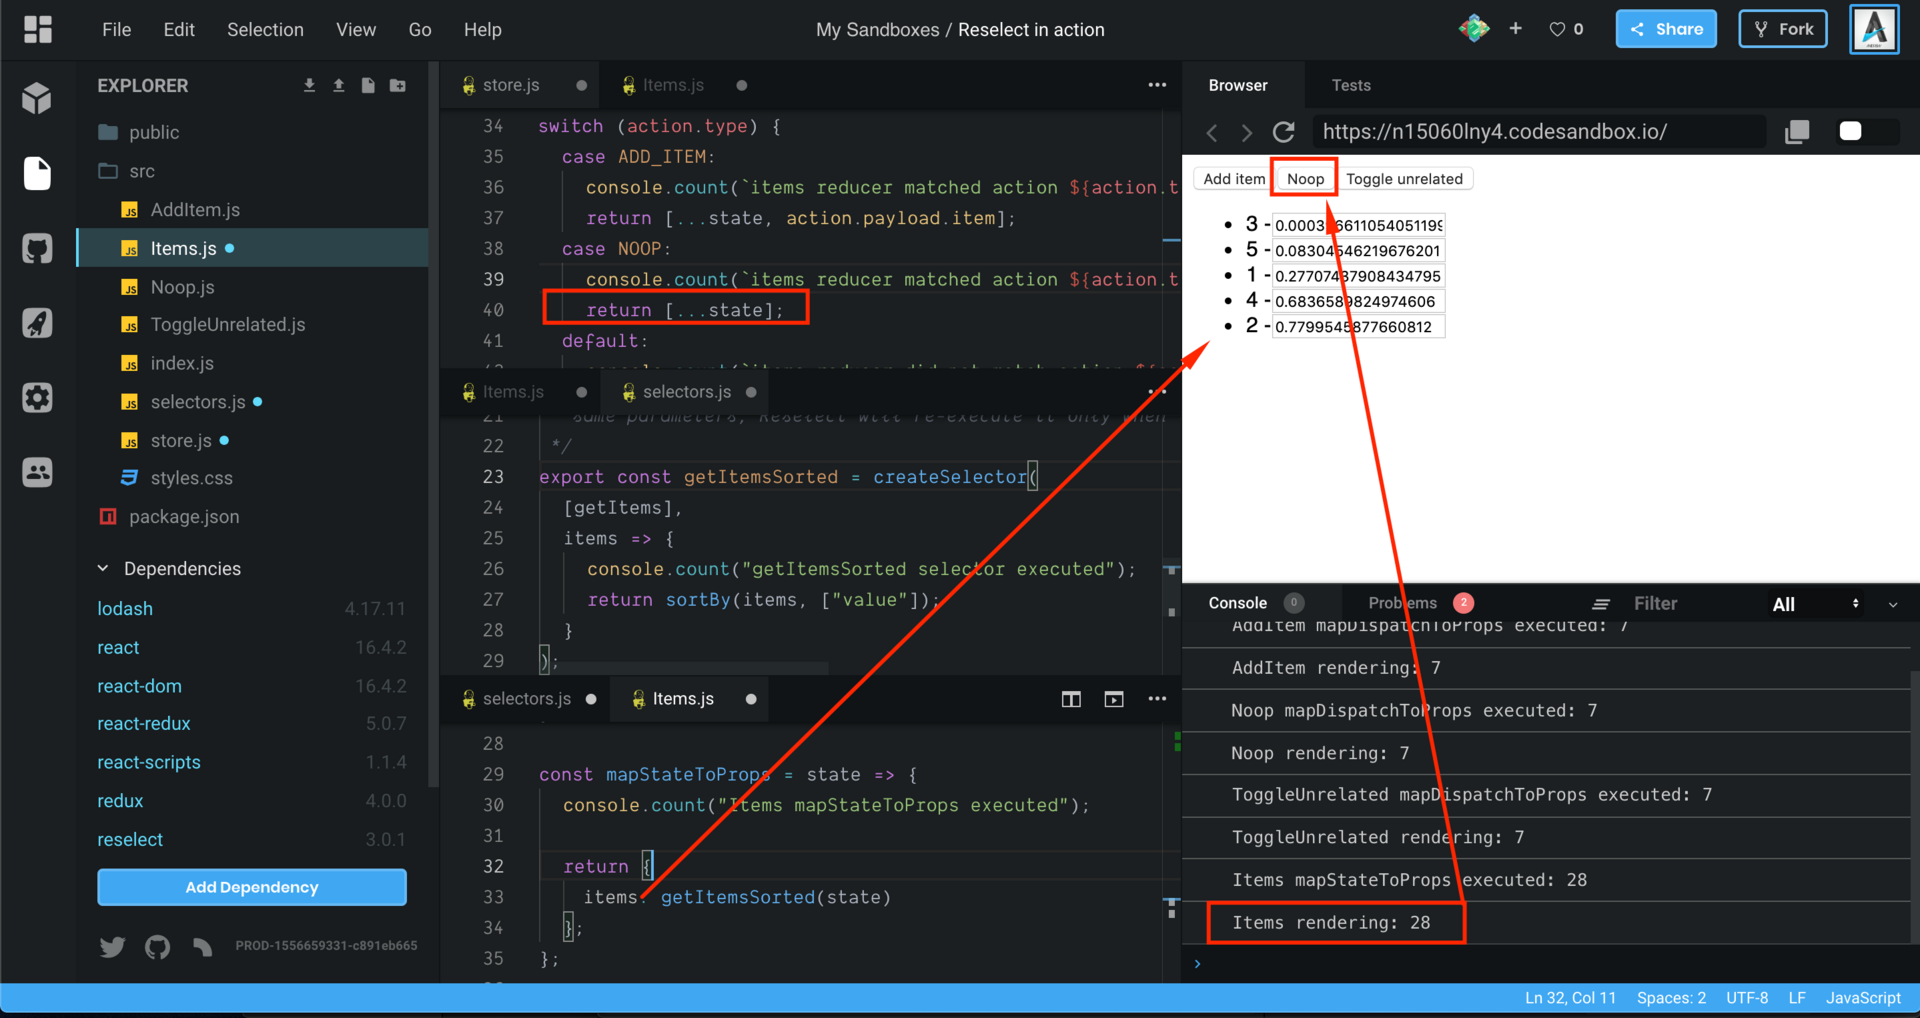Viewport: 1920px width, 1018px height.
Task: Collapse the Dependencies section
Action: point(103,568)
